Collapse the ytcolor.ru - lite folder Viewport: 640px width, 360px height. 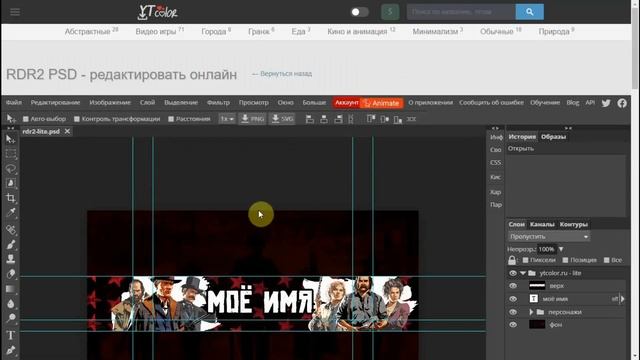coord(523,273)
